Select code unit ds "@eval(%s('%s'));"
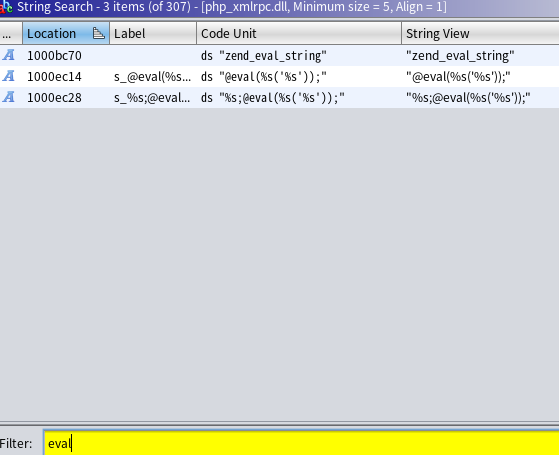 point(264,77)
